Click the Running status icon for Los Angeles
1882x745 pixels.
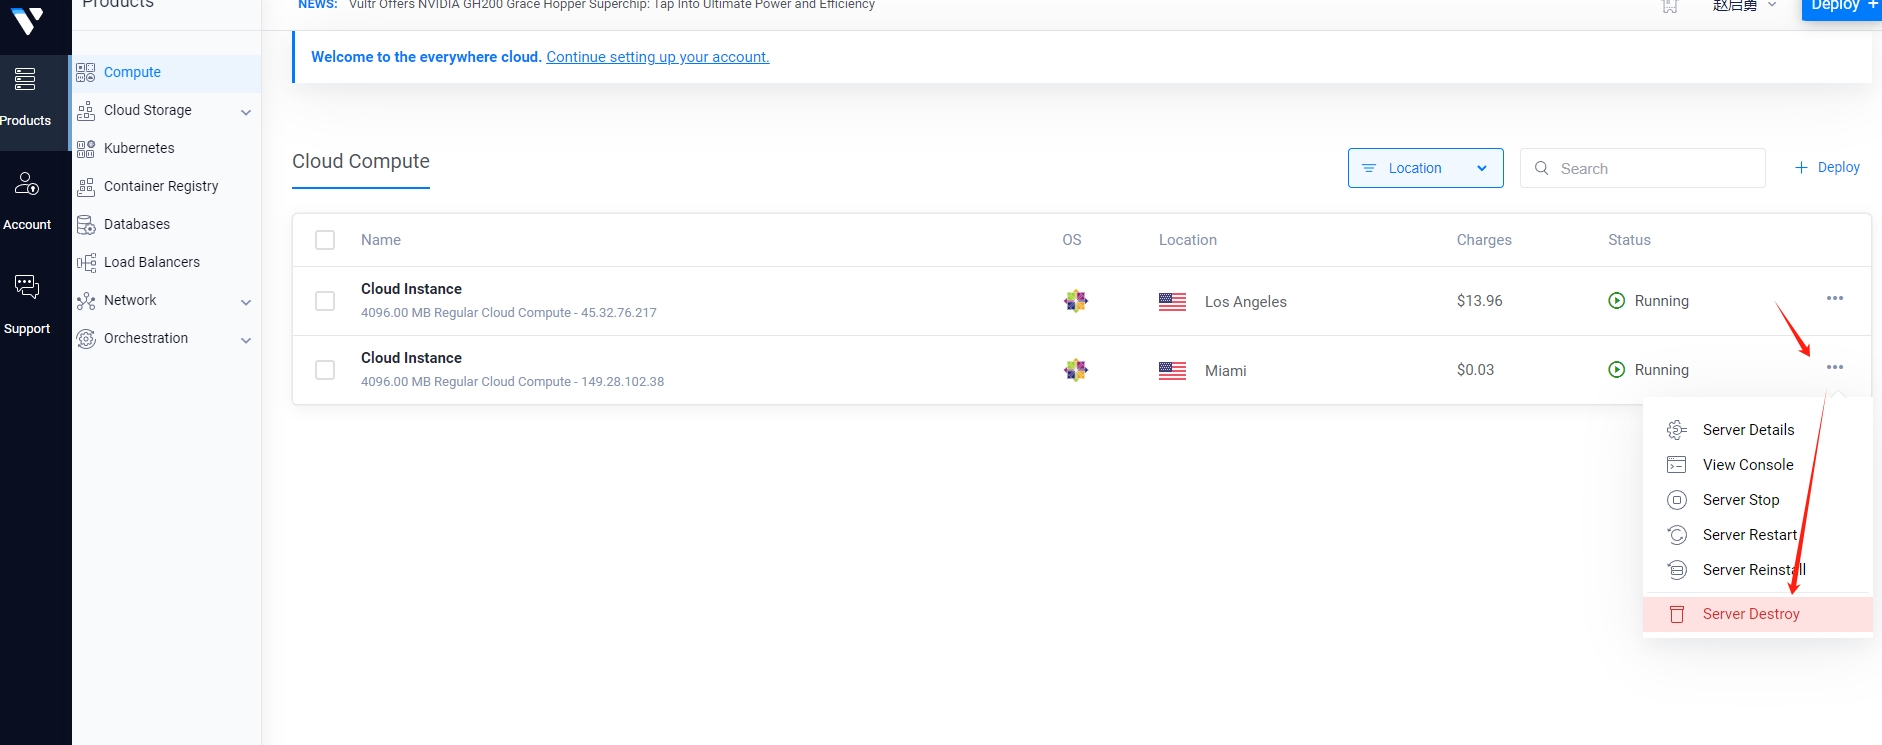point(1617,301)
